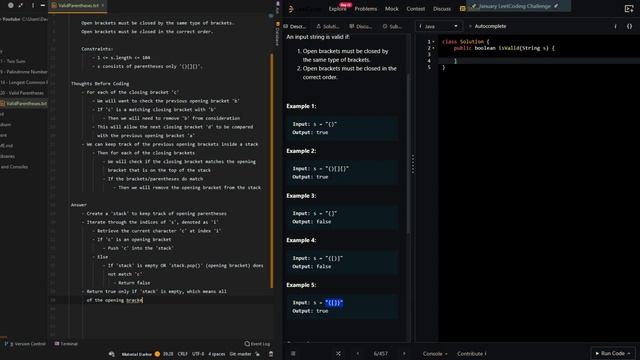Image resolution: width=640 pixels, height=360 pixels.
Task: Click the orange theme indicator dot in status bar
Action: (157, 354)
